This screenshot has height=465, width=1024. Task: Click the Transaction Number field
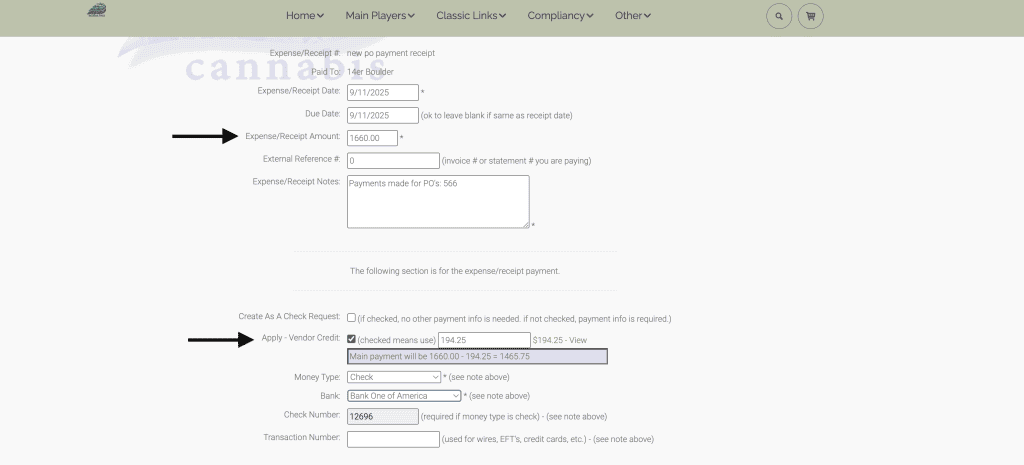tap(393, 438)
